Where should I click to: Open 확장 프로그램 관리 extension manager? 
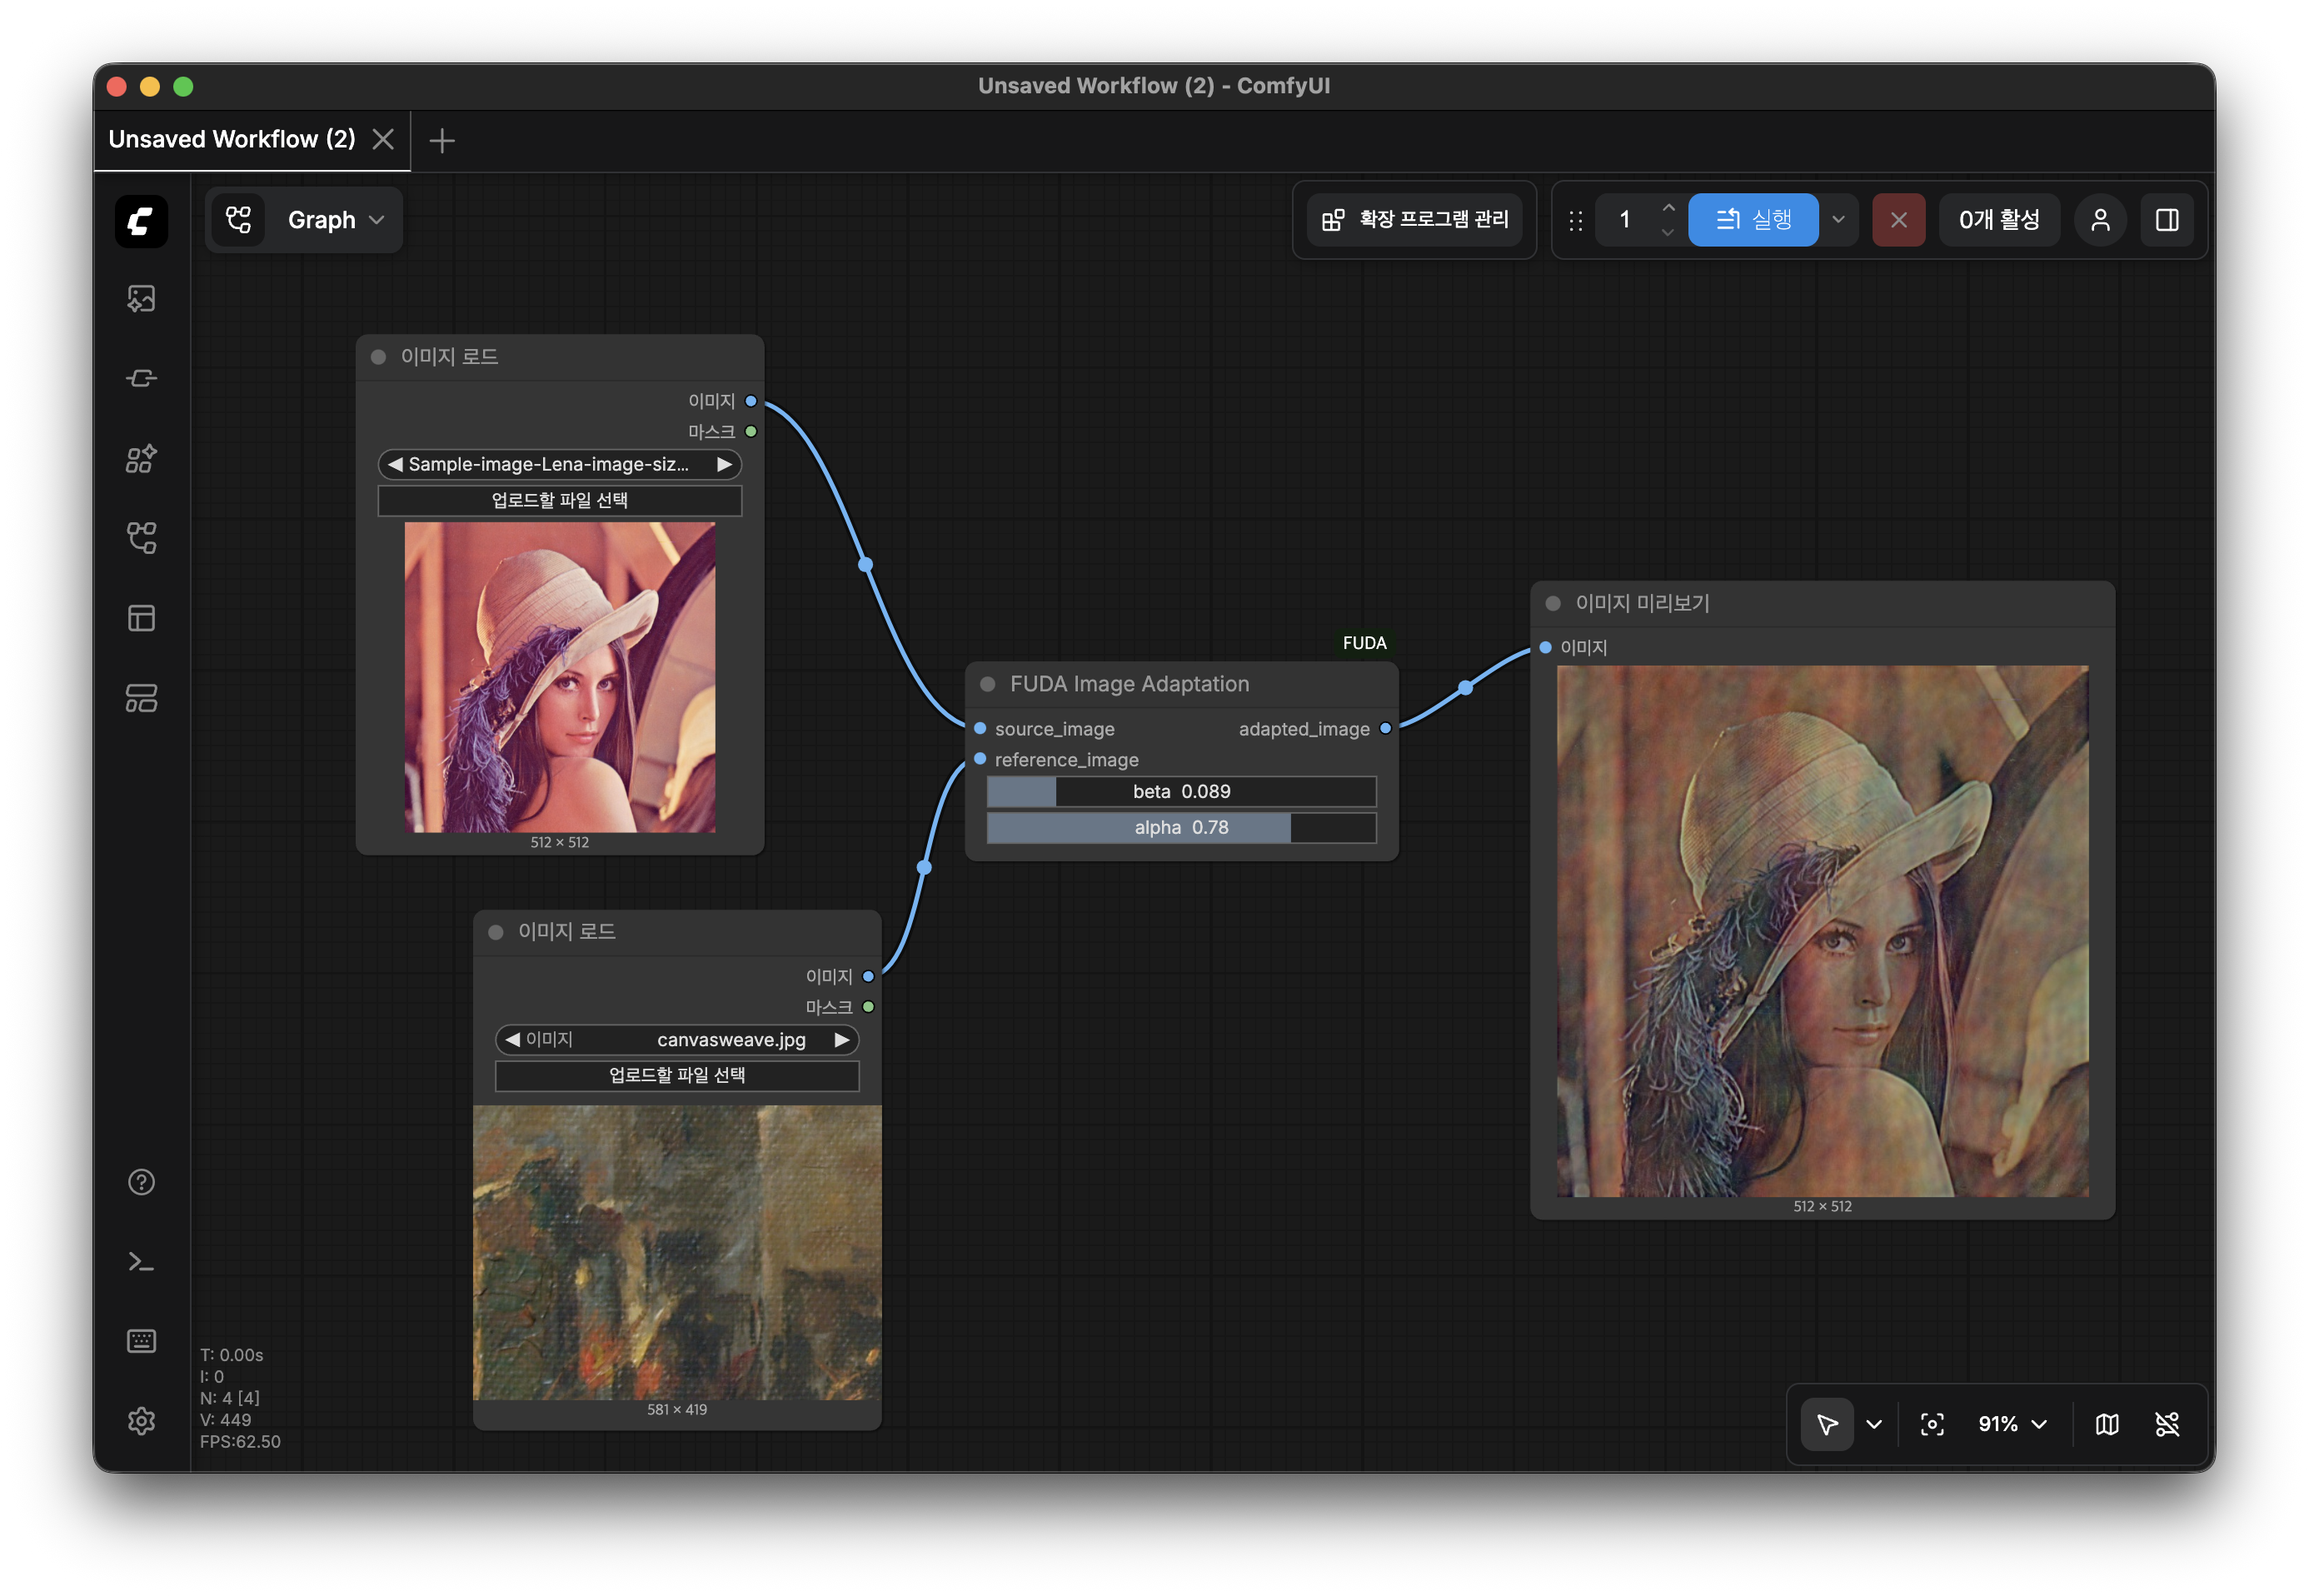1414,220
